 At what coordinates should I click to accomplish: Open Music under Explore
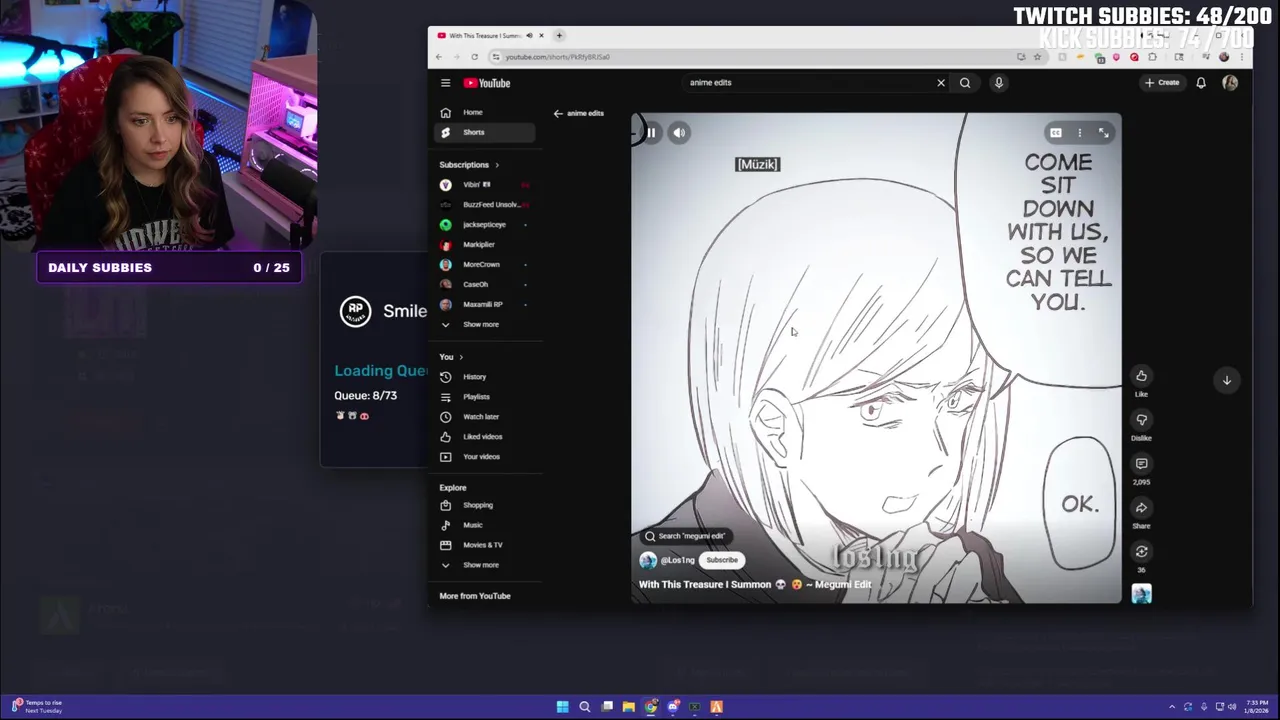pos(486,525)
